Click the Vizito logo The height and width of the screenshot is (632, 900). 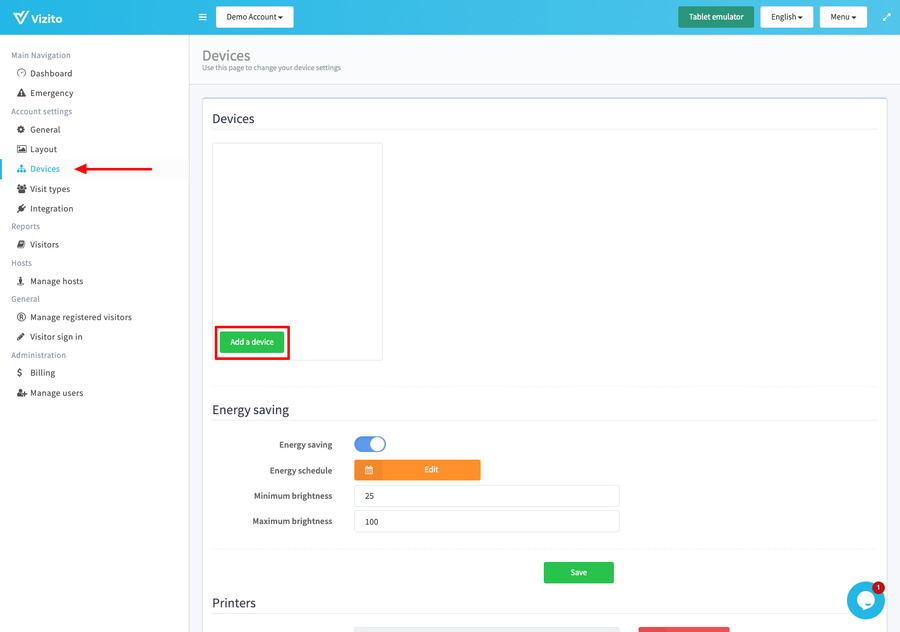(35, 17)
